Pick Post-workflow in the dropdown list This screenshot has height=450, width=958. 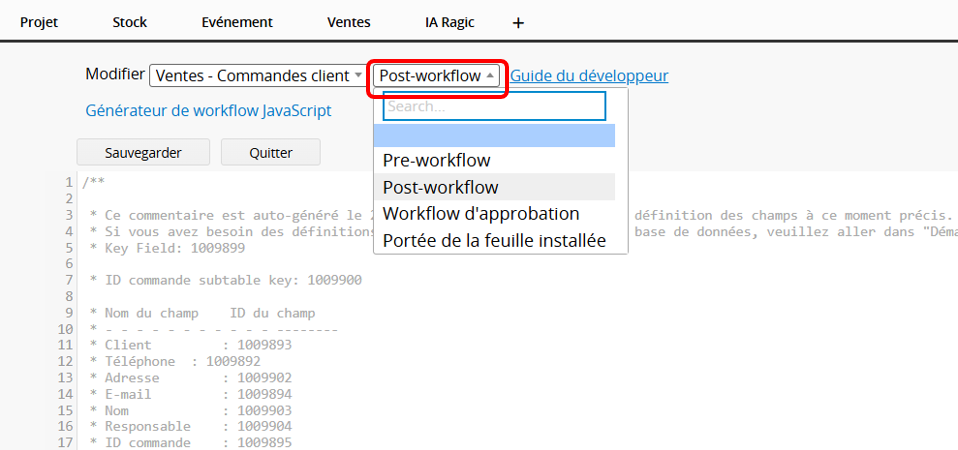441,187
